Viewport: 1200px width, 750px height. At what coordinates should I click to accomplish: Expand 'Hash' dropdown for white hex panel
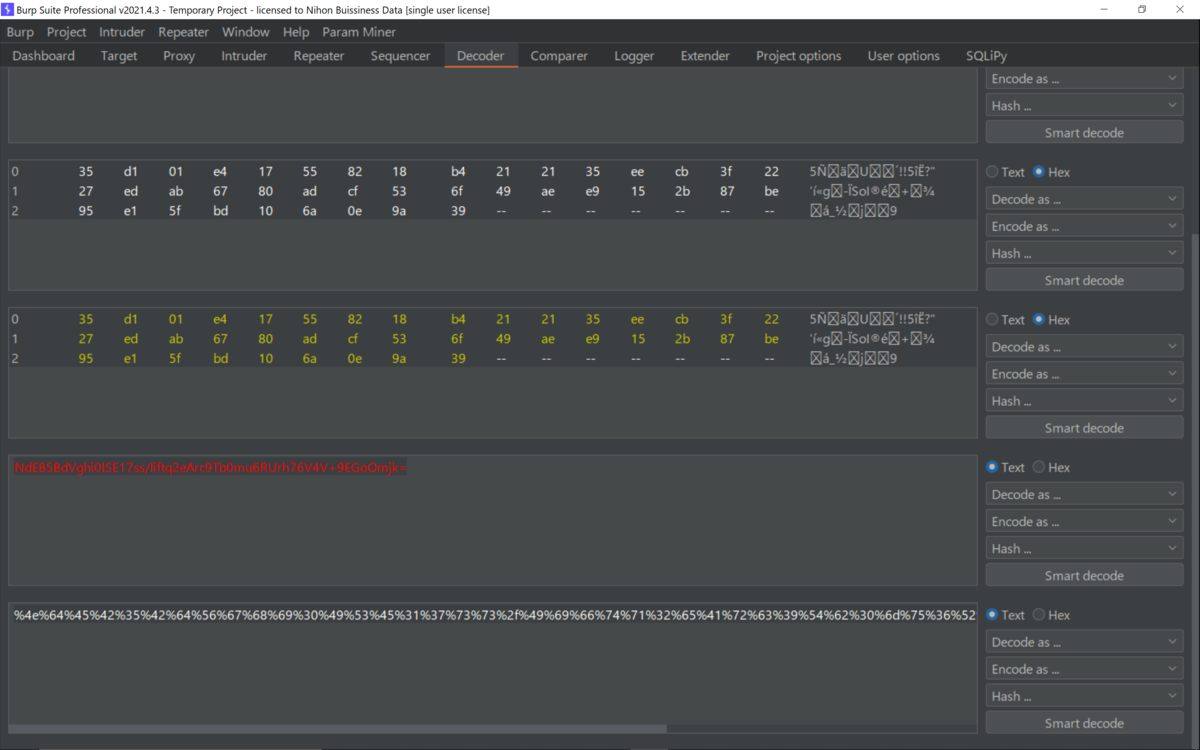[x=1084, y=253]
